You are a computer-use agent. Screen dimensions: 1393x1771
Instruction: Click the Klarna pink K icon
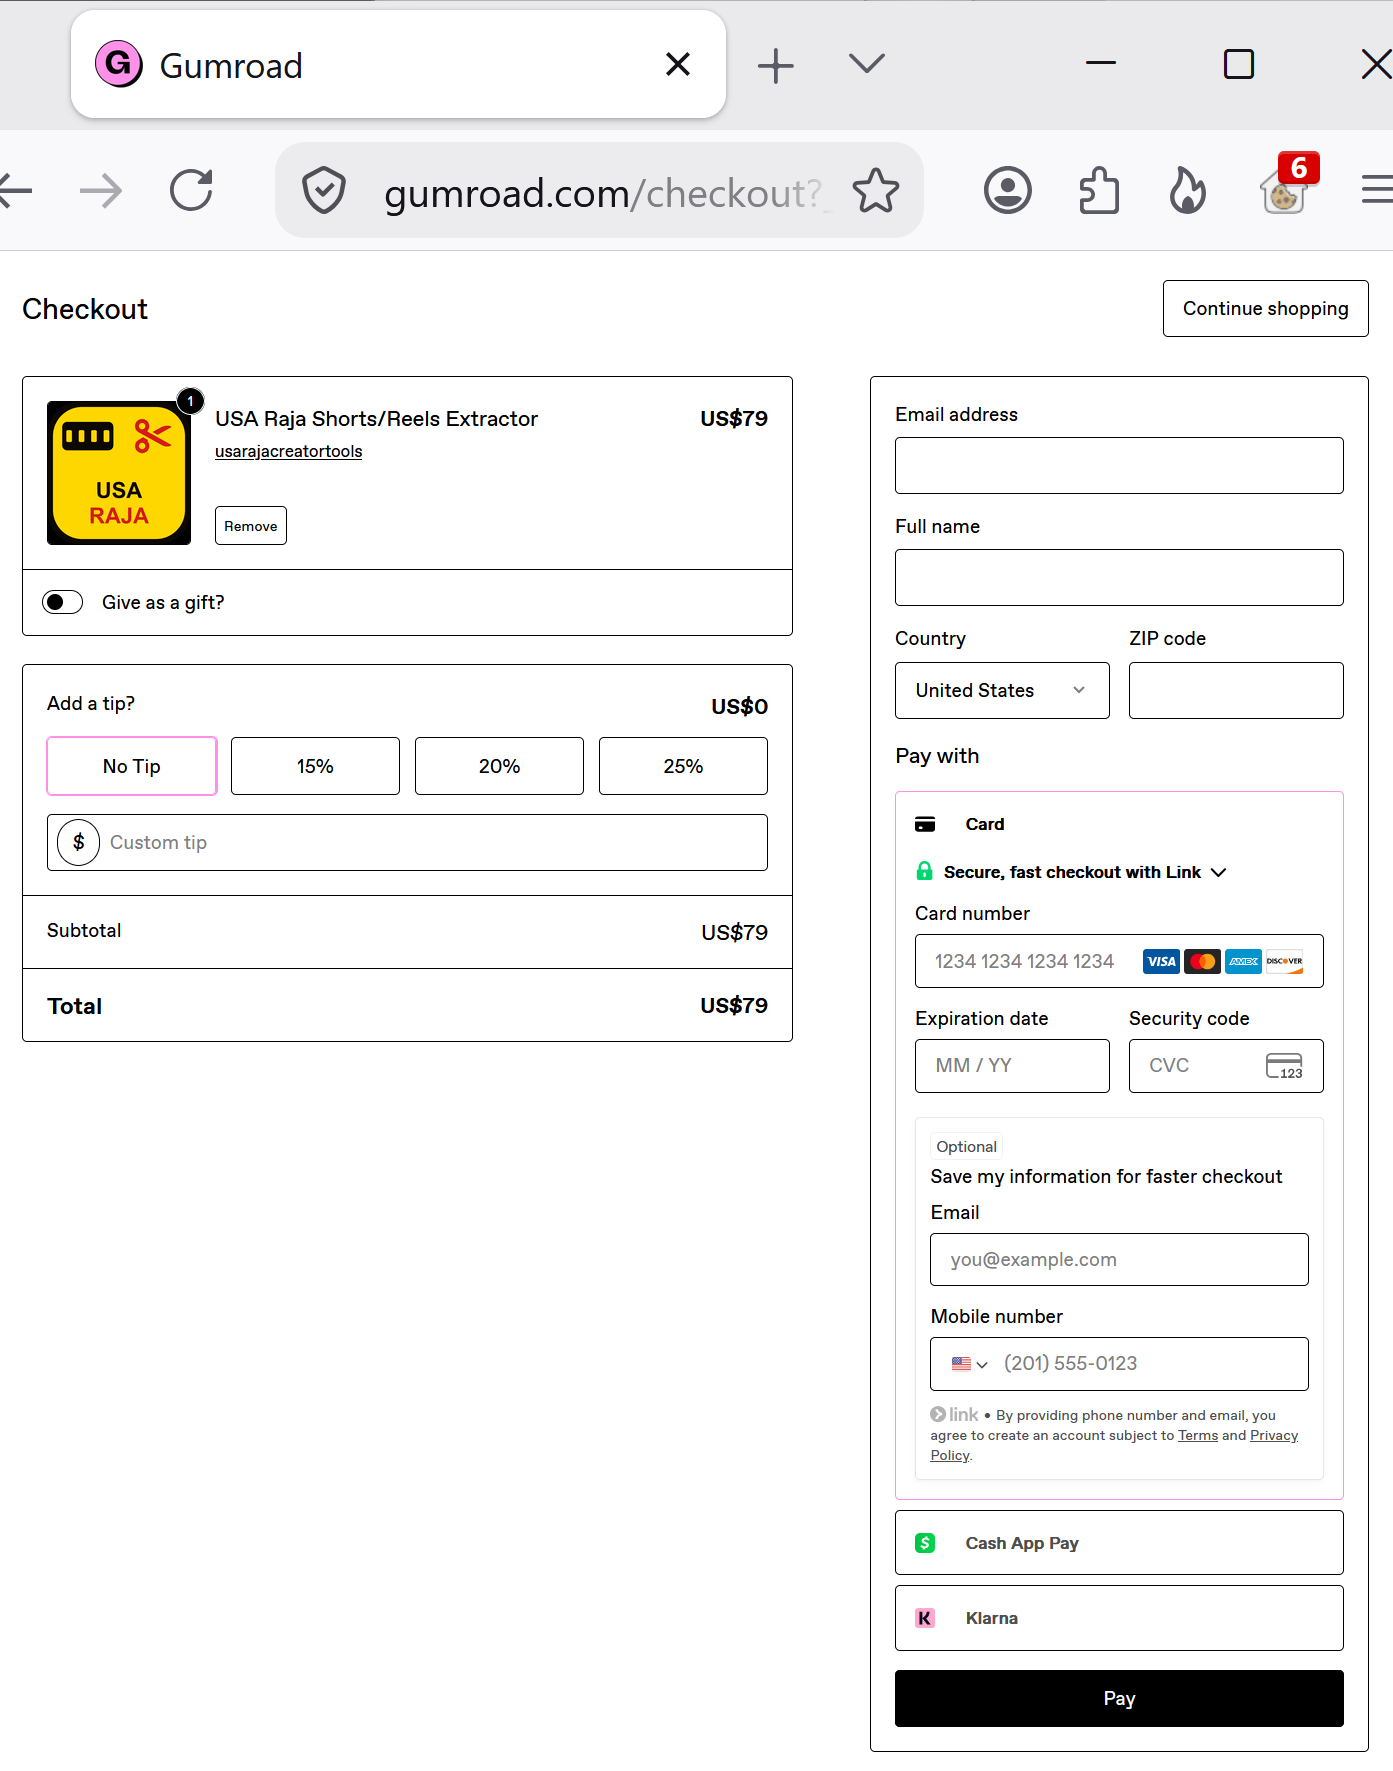925,1618
